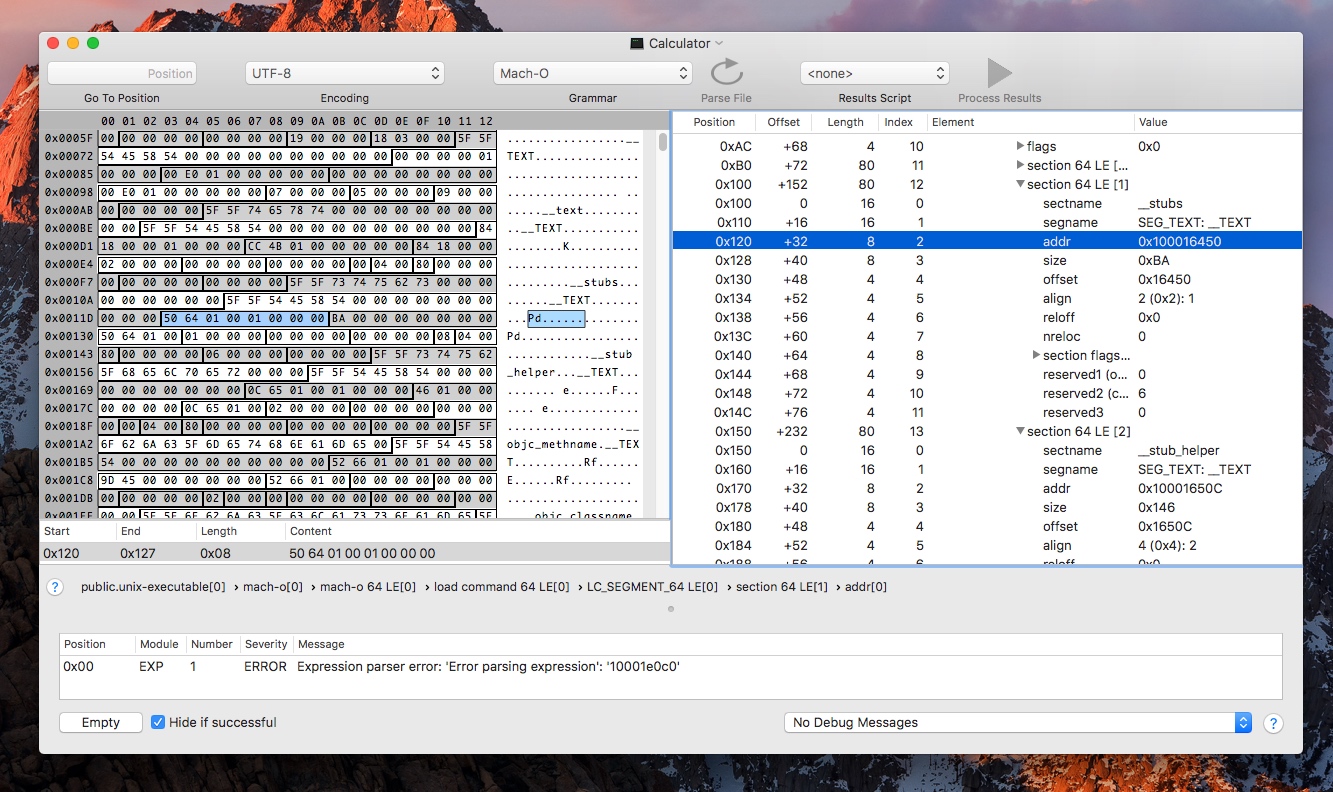Open the Results Script <none> dropdown
1333x792 pixels.
874,73
